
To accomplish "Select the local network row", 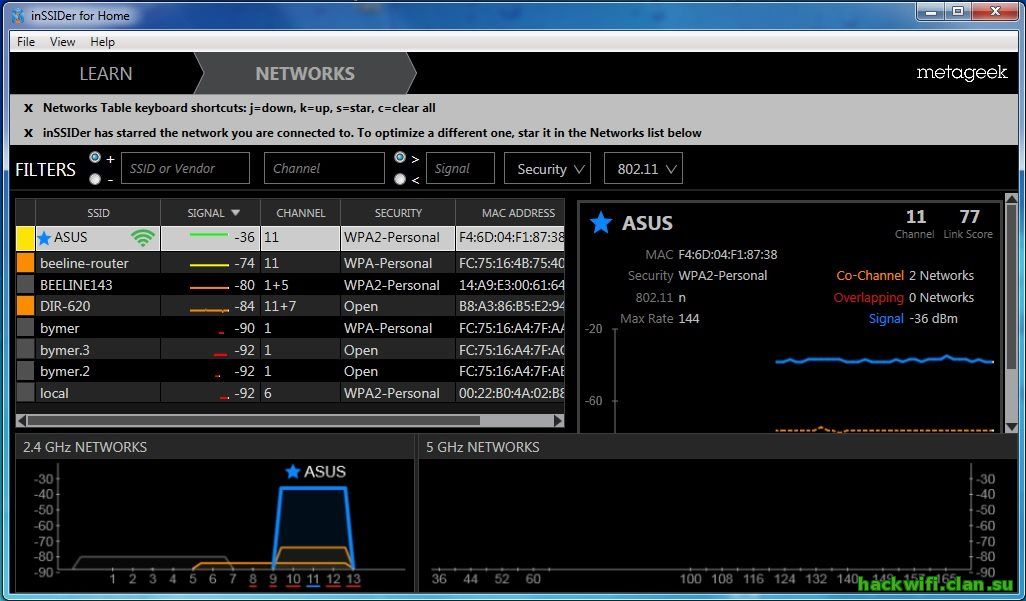I will 290,393.
